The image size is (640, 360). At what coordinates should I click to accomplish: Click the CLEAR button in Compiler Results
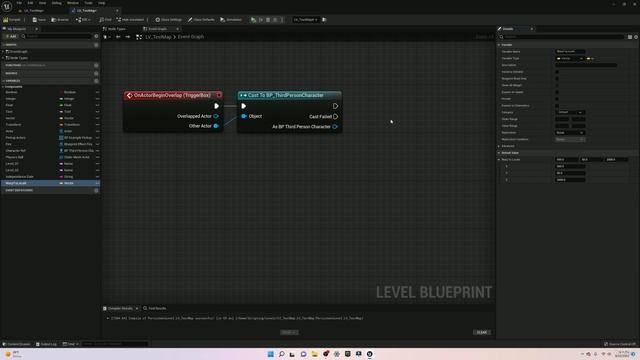(482, 332)
